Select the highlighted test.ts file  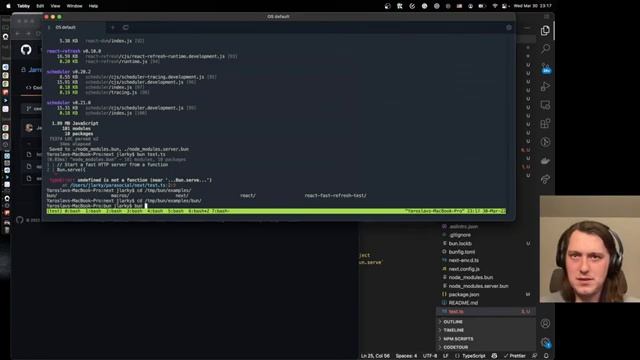click(x=486, y=311)
